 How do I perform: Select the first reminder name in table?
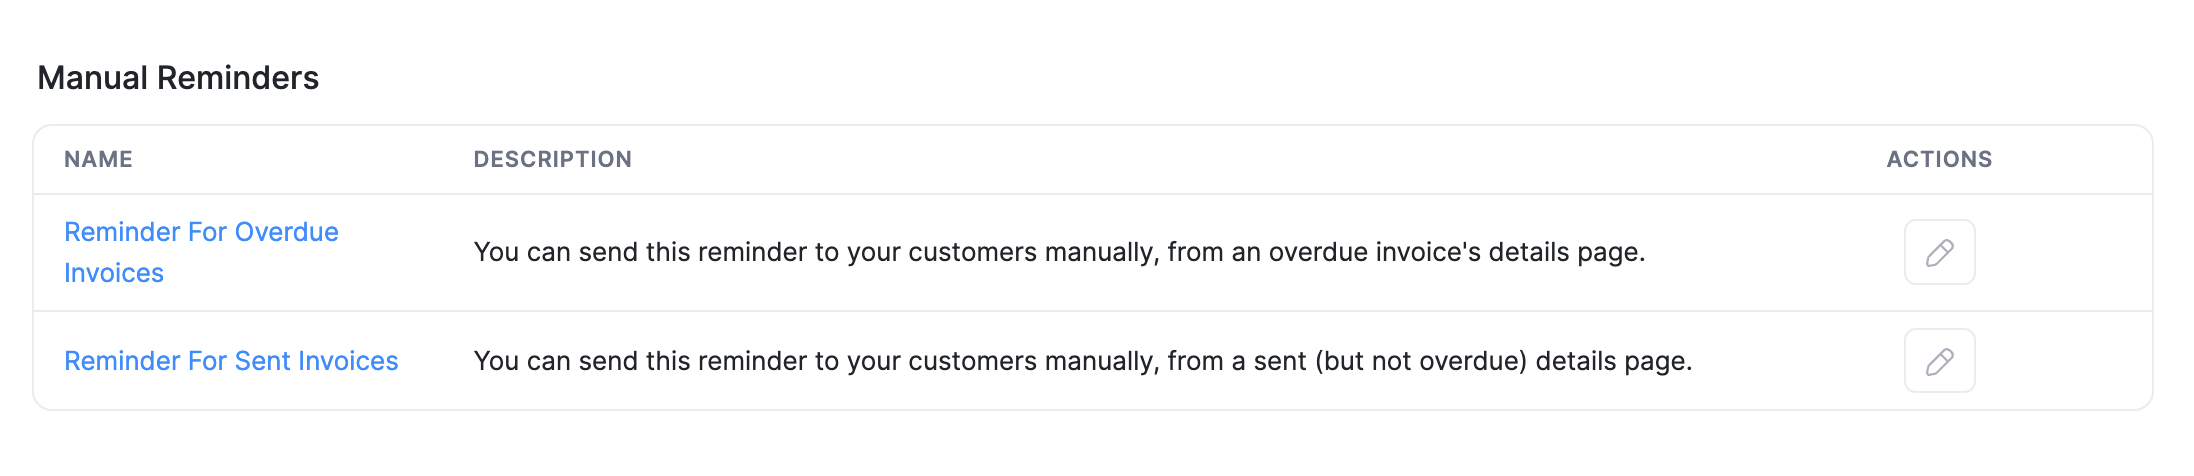click(x=201, y=232)
